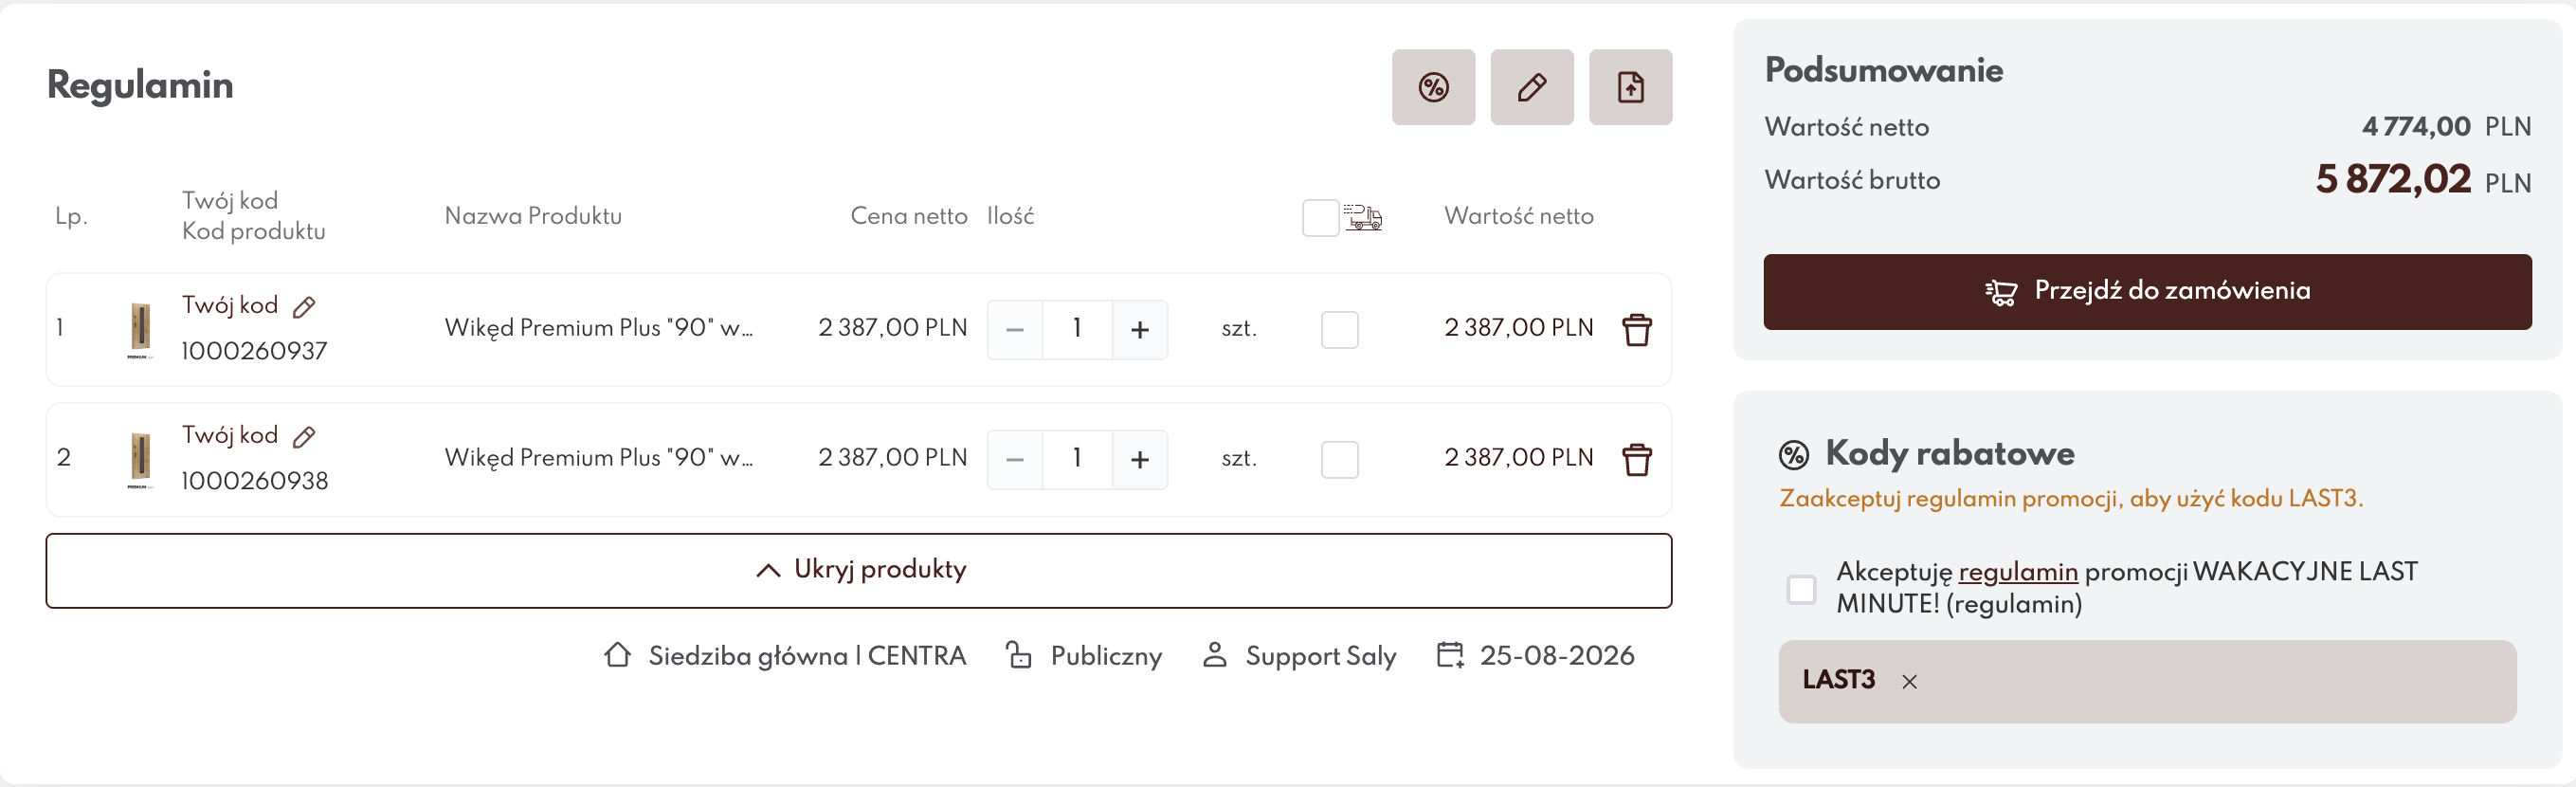
Task: Open the discount percent tool button
Action: pos(1433,87)
